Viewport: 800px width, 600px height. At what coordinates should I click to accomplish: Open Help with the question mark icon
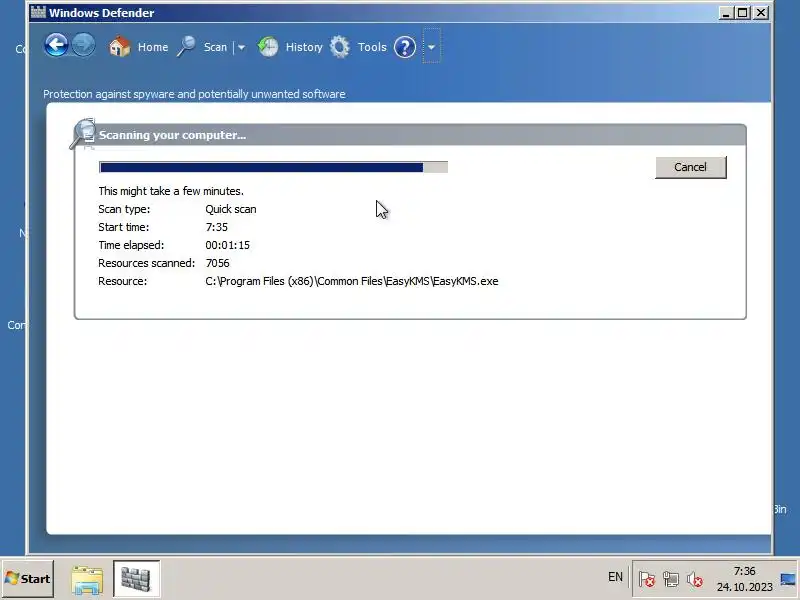405,47
